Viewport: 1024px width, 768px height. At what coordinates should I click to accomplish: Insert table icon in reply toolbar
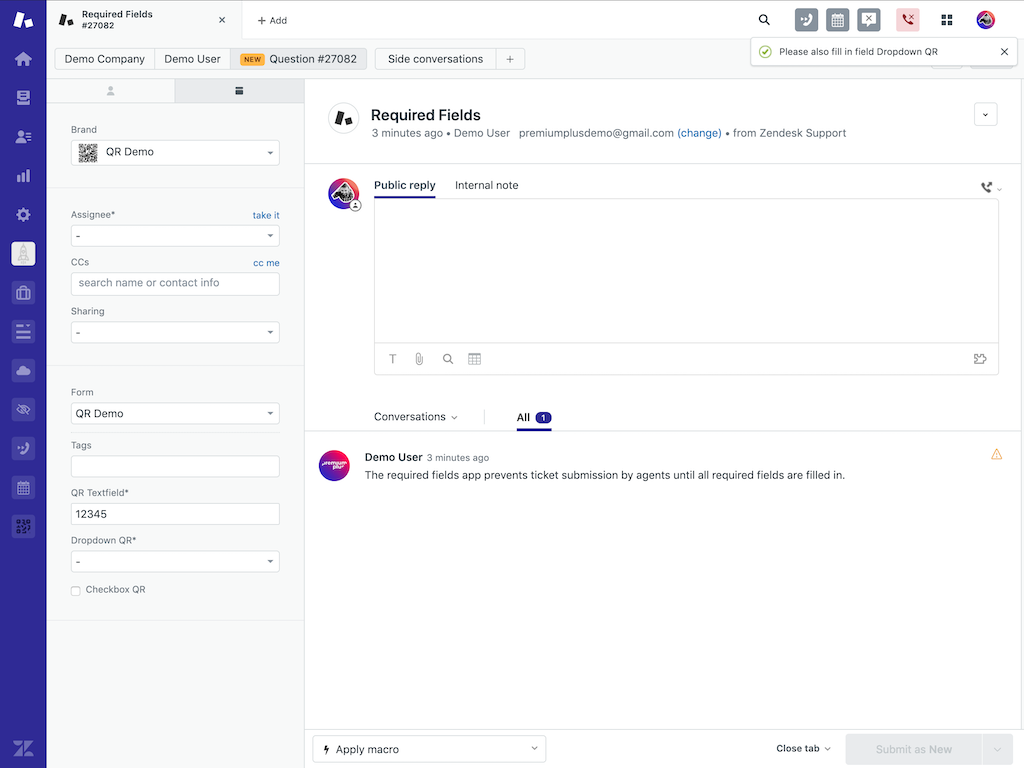(474, 359)
